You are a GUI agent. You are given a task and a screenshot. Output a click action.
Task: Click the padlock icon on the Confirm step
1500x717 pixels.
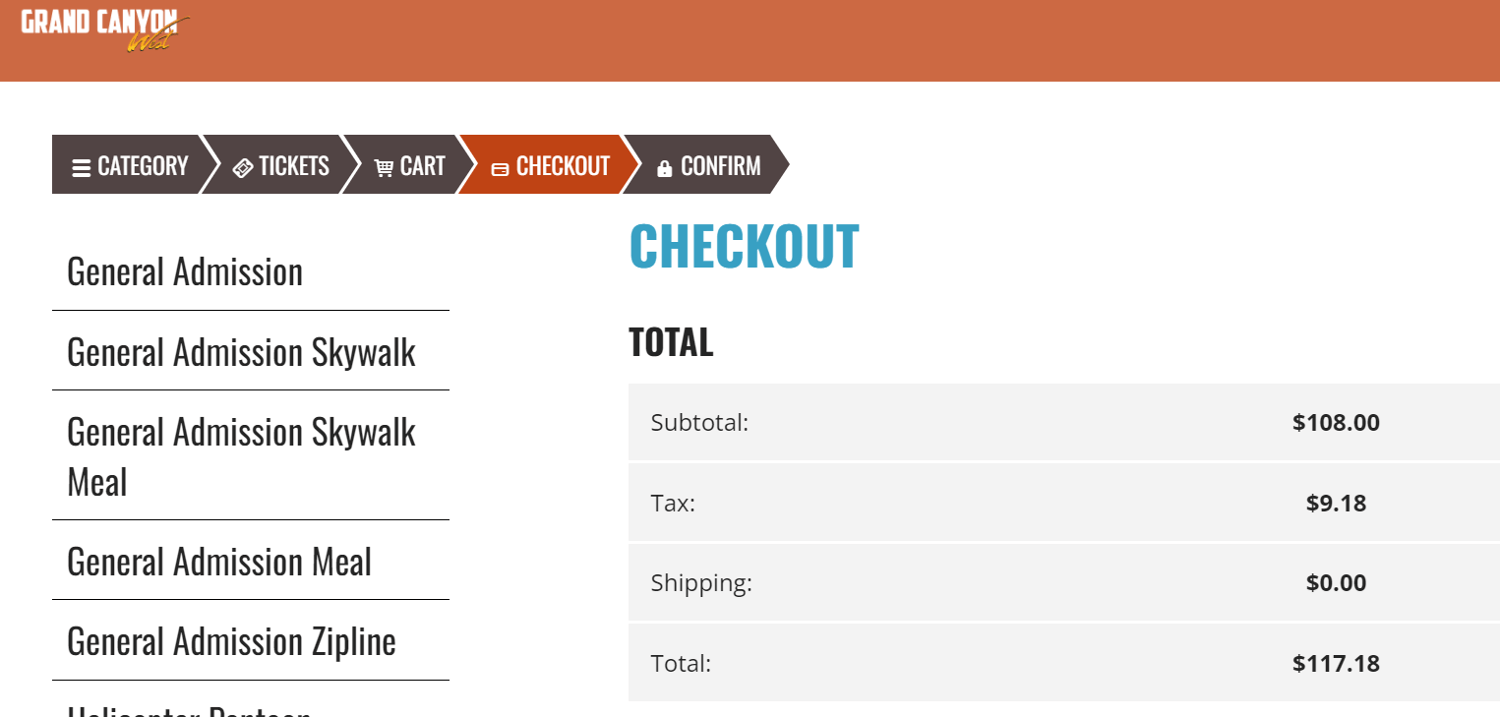tap(663, 166)
